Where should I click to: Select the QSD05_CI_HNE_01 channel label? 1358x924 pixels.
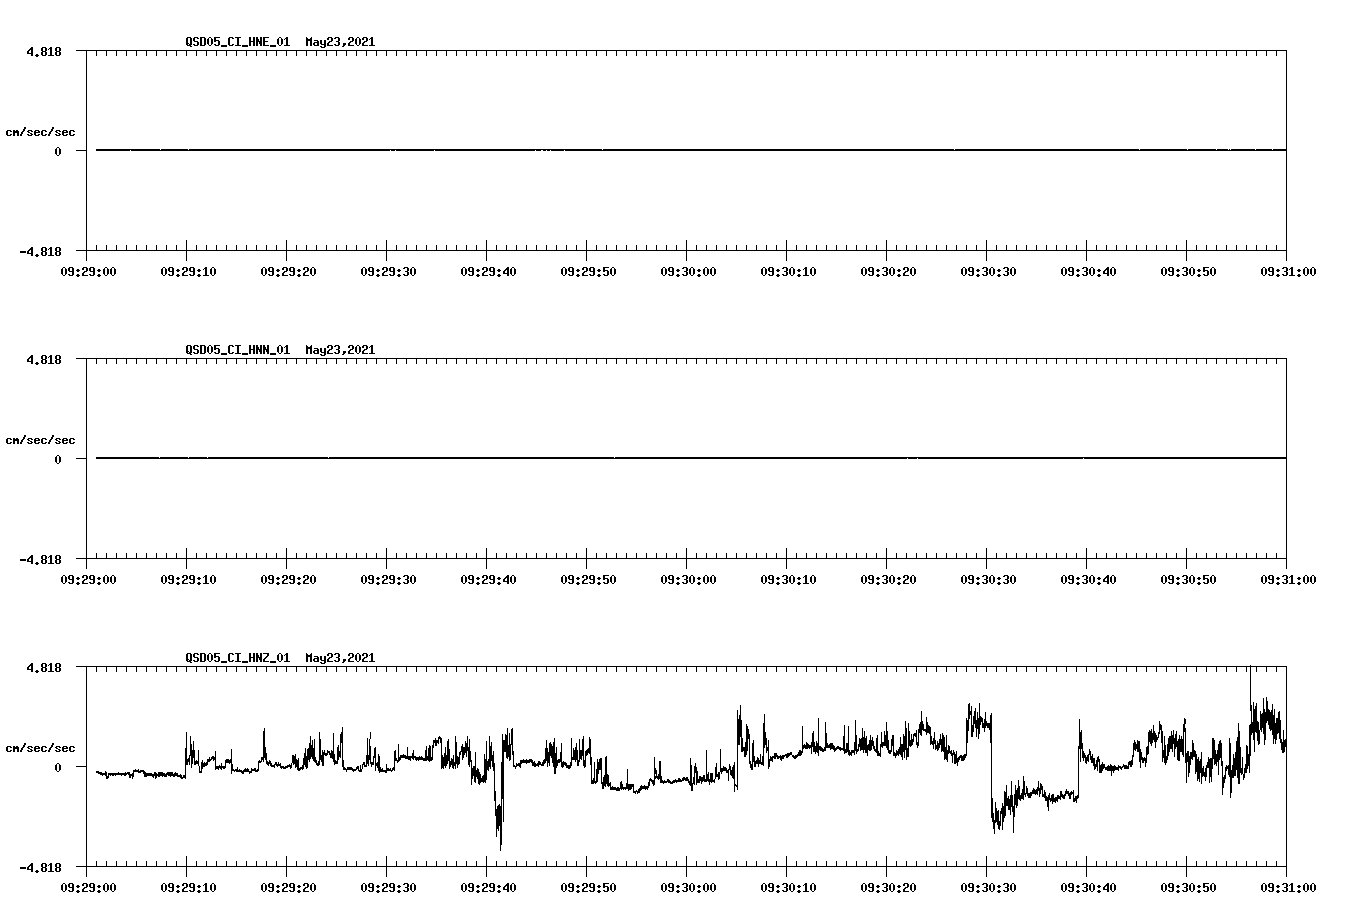click(x=237, y=43)
